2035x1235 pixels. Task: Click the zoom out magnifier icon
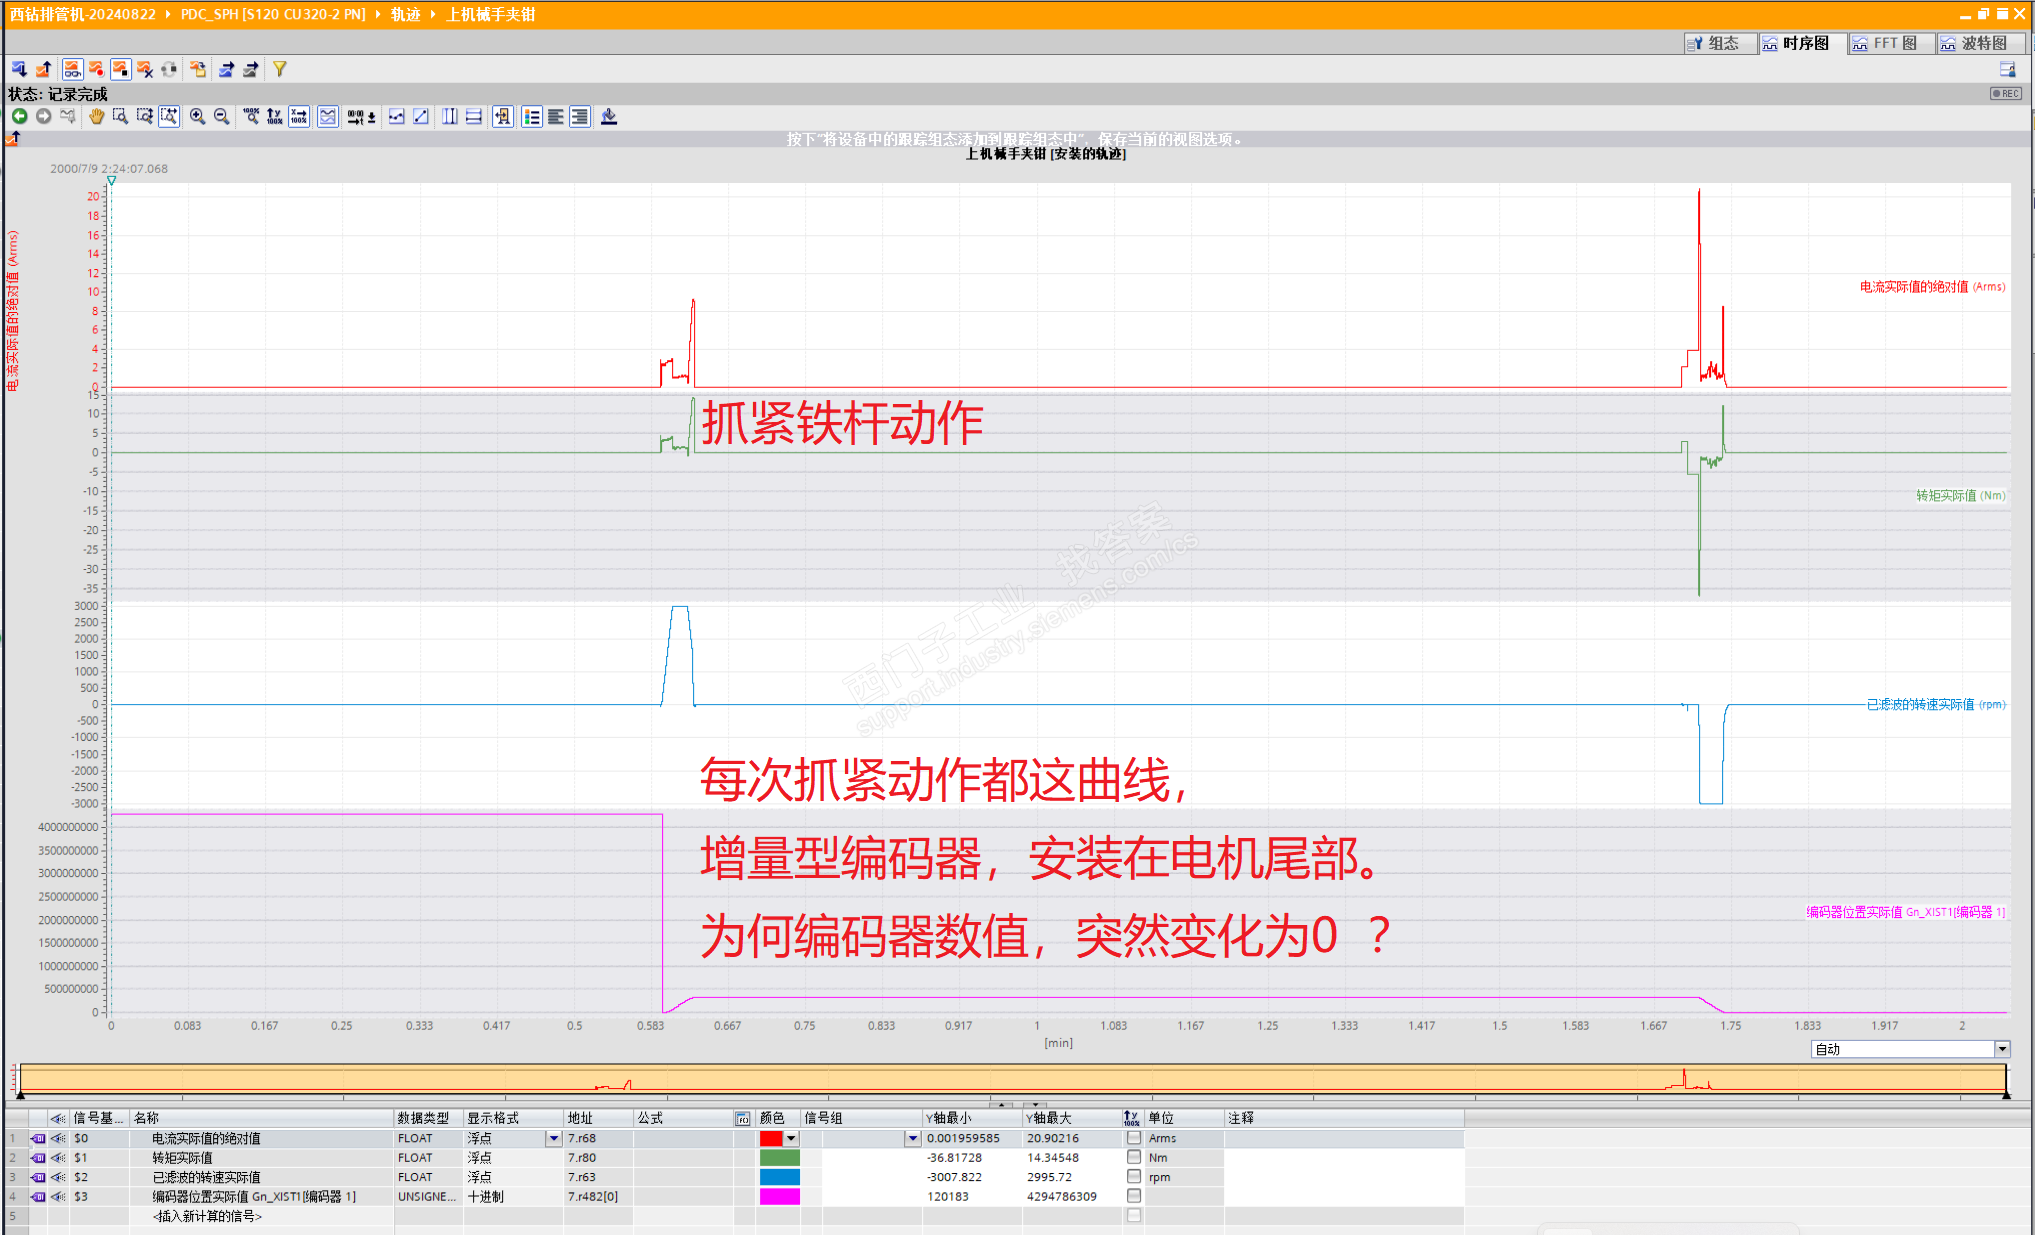[x=221, y=117]
